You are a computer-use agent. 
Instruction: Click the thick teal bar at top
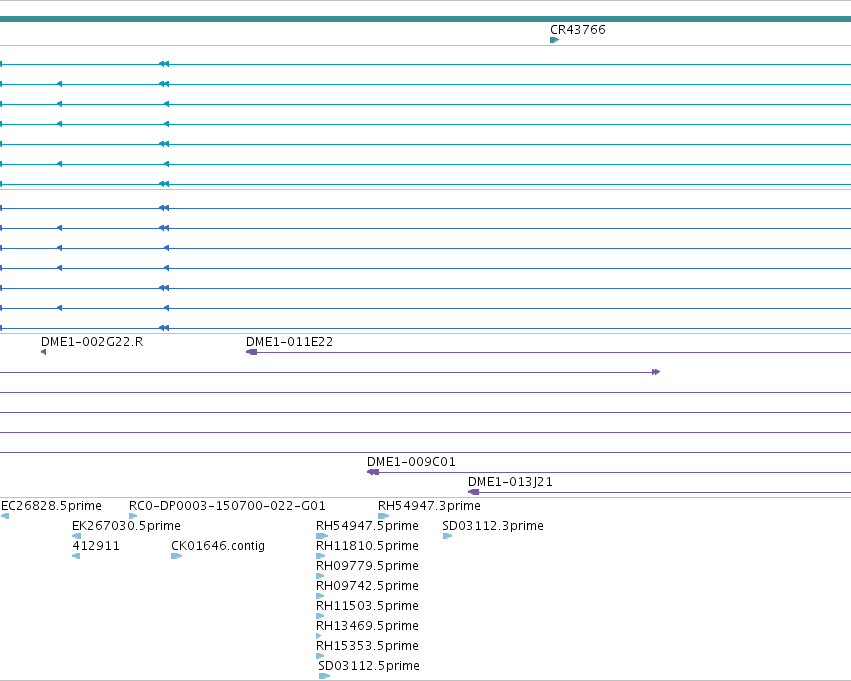pos(426,19)
